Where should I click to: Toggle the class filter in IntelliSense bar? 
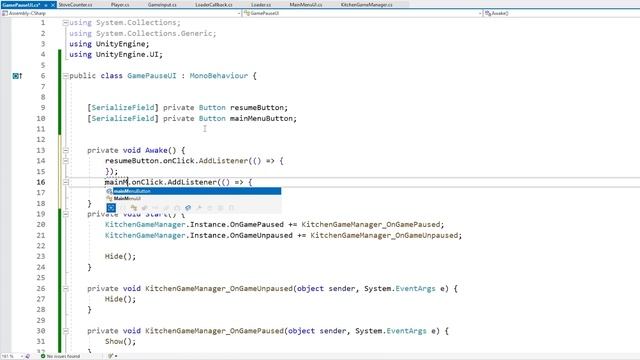(x=133, y=208)
